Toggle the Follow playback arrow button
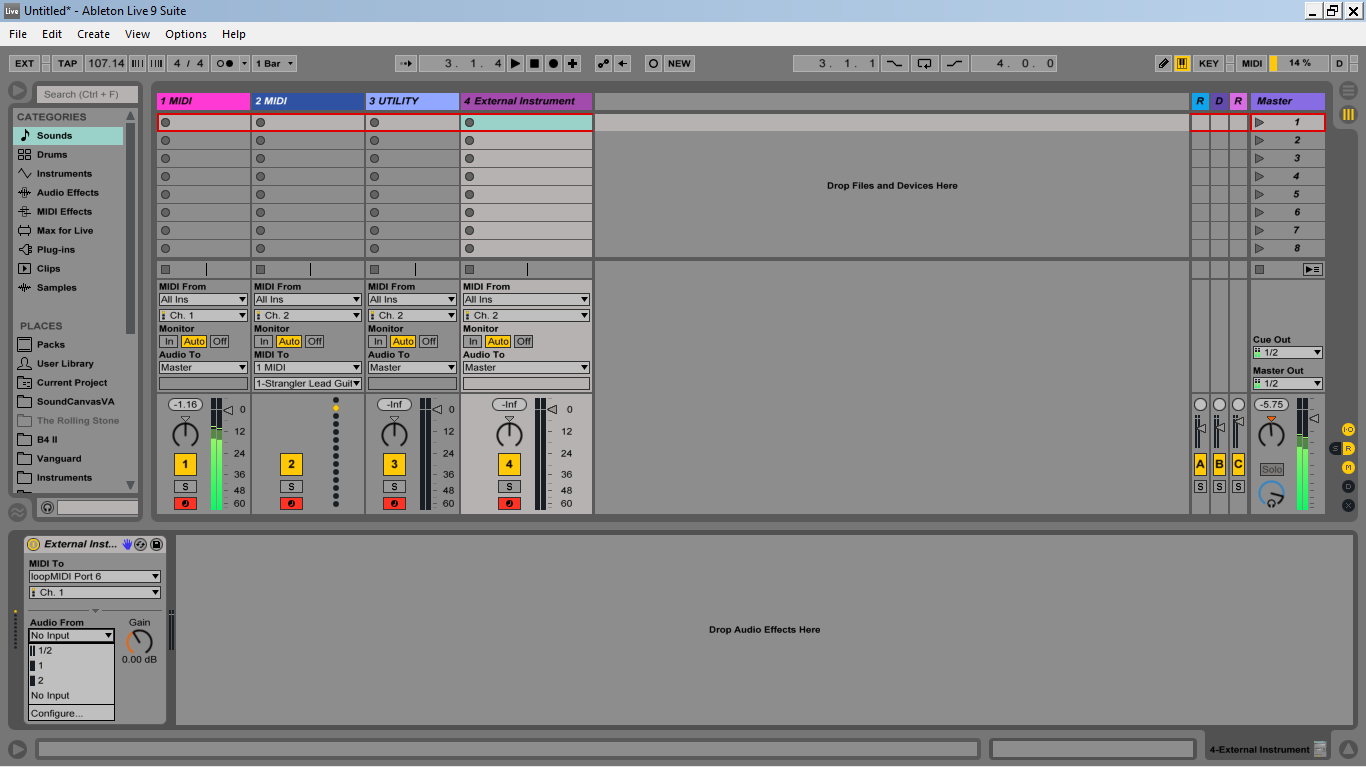Image resolution: width=1366 pixels, height=768 pixels. (406, 63)
